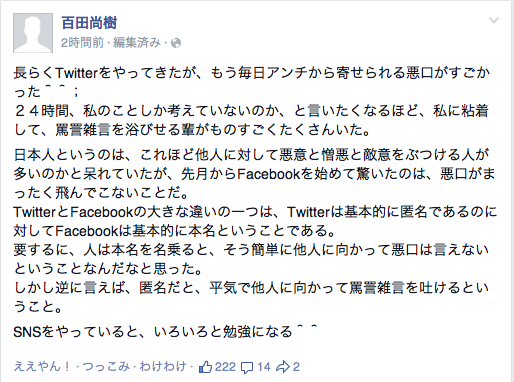Open 百田尚樹's profile picture
The height and width of the screenshot is (382, 514).
click(x=33, y=33)
